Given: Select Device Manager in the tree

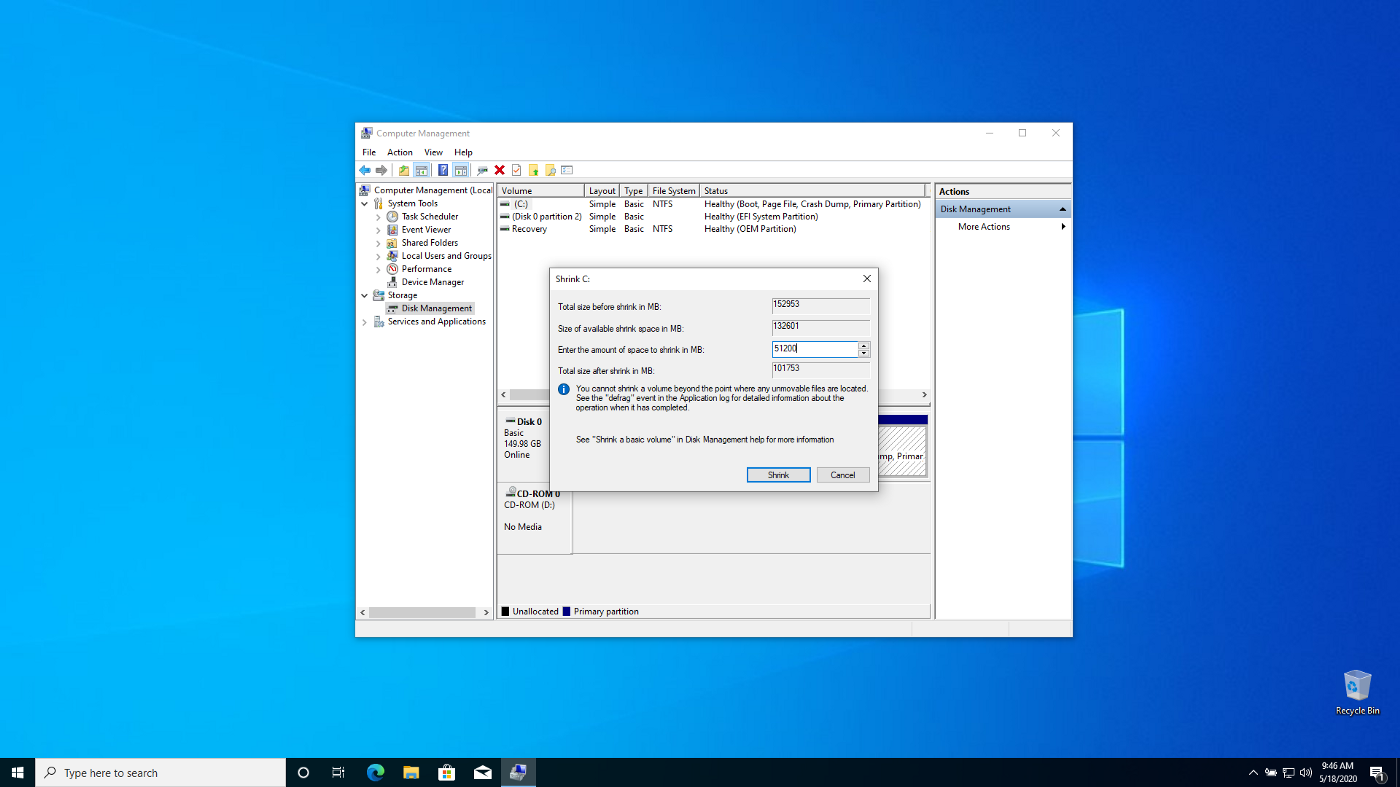Looking at the screenshot, I should 433,282.
